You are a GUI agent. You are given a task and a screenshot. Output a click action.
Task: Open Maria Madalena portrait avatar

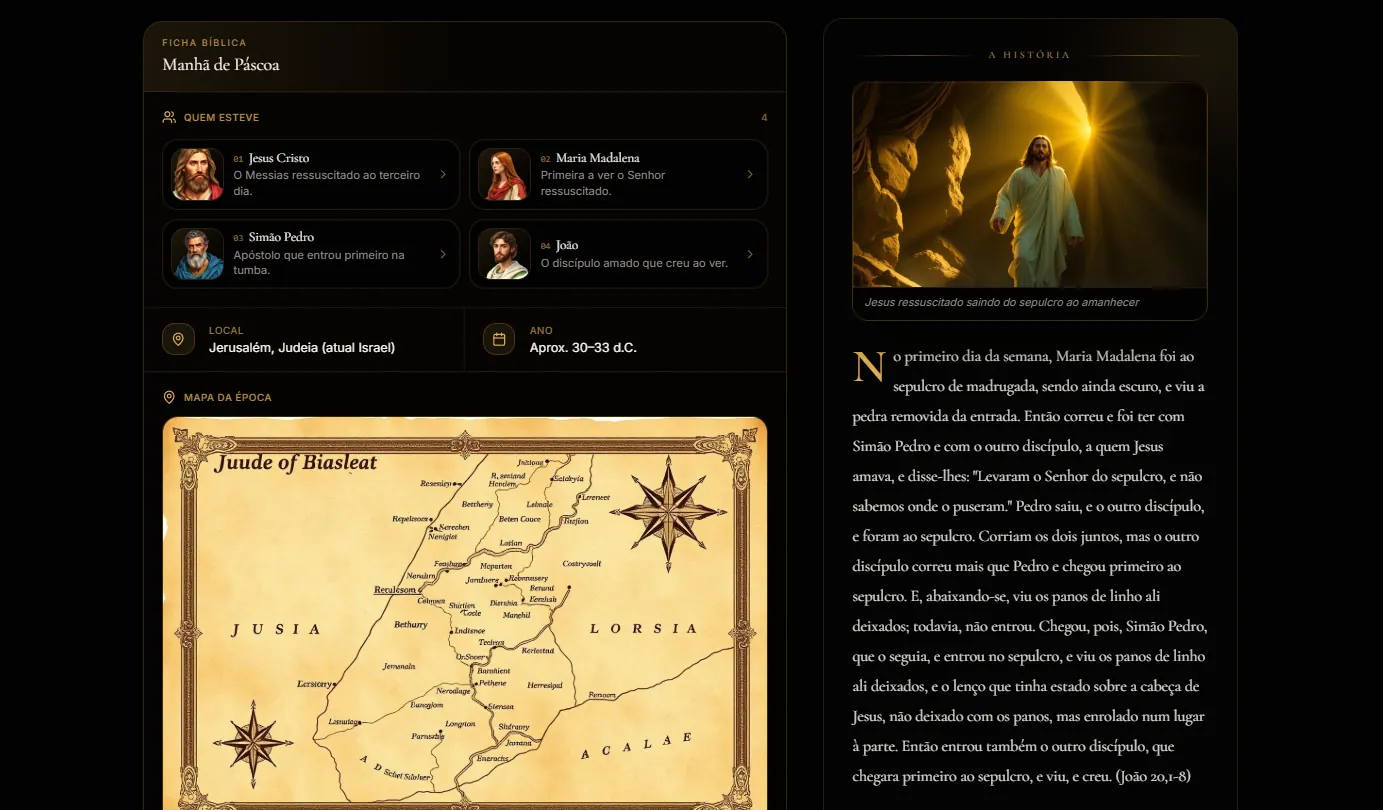504,174
